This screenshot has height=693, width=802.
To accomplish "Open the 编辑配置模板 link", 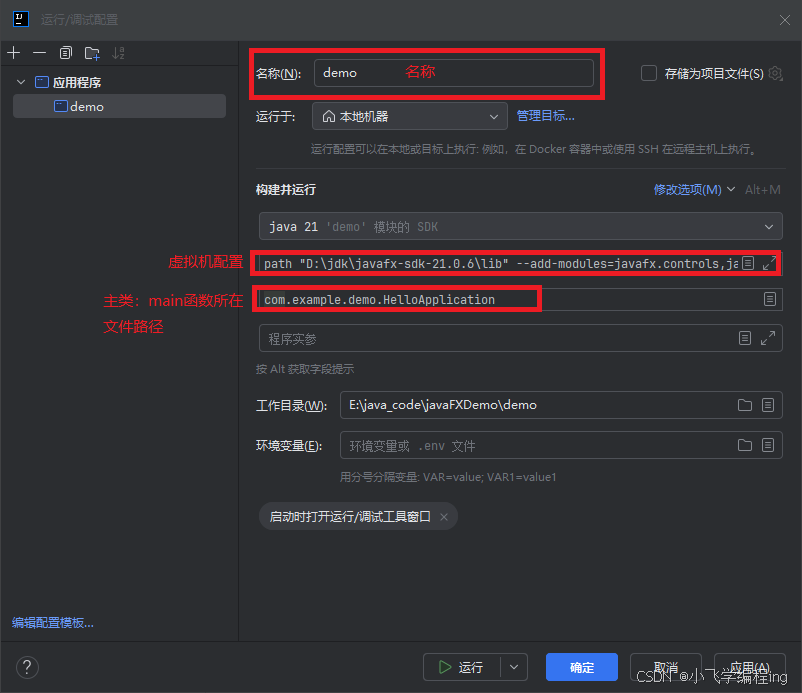I will (x=53, y=622).
